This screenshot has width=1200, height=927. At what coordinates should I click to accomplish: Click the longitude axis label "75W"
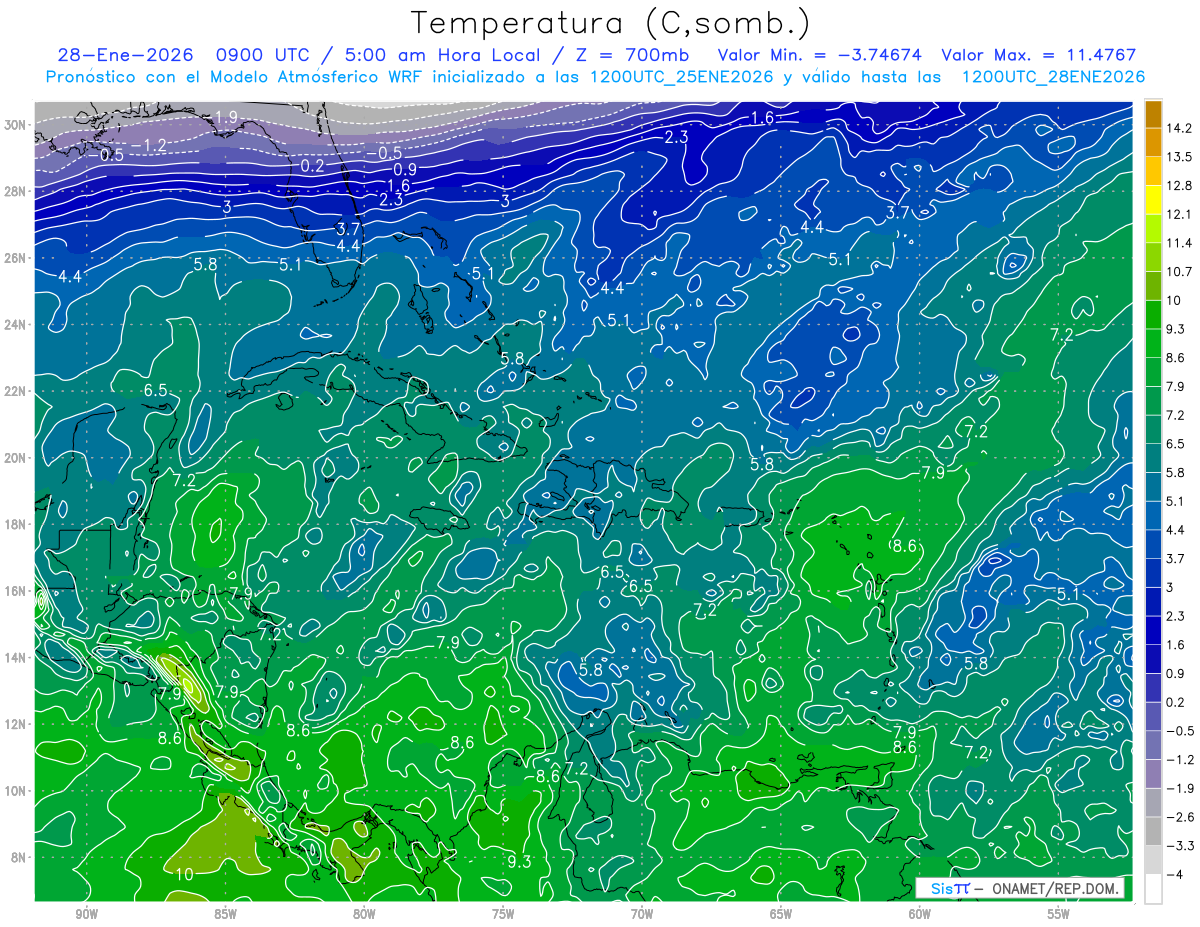pos(503,914)
